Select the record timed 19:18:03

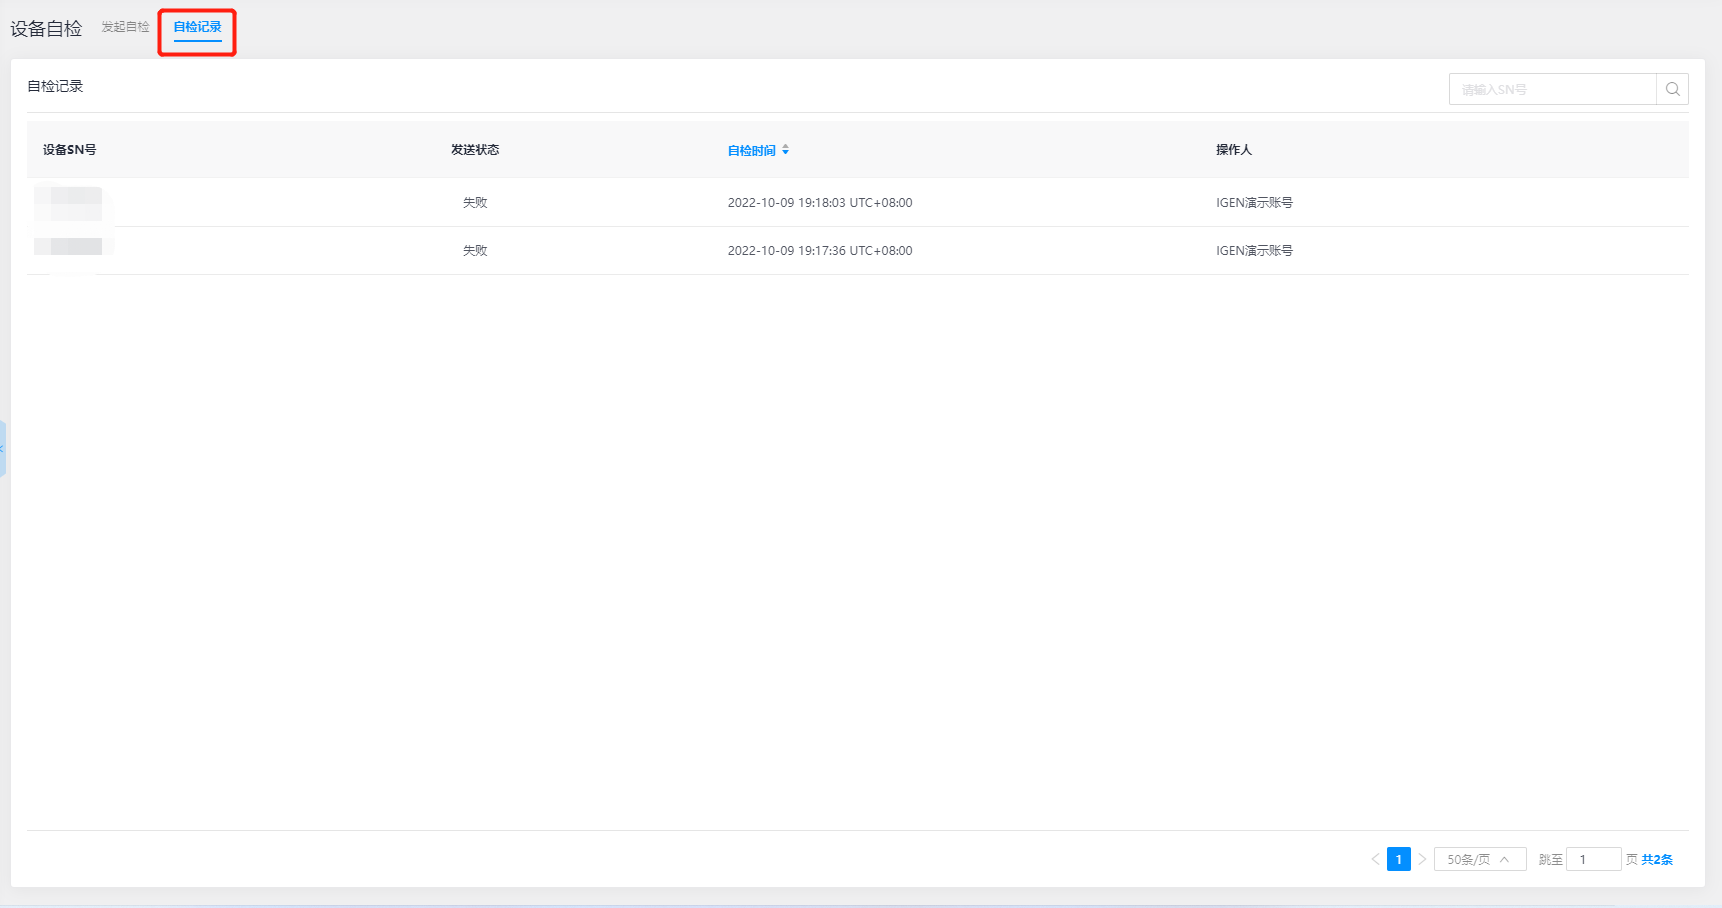[x=819, y=202]
